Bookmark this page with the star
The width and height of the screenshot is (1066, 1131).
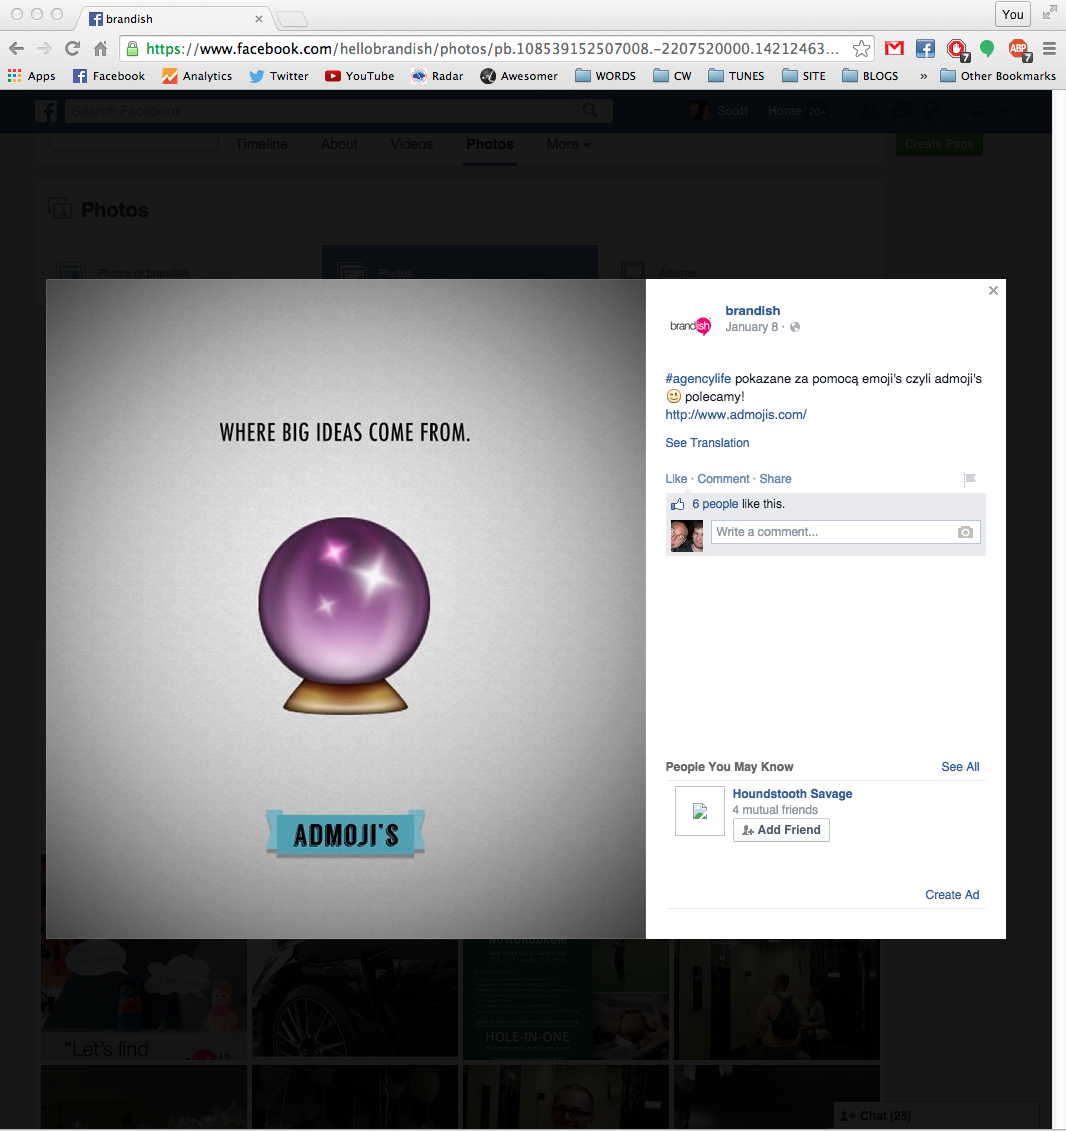[x=861, y=49]
